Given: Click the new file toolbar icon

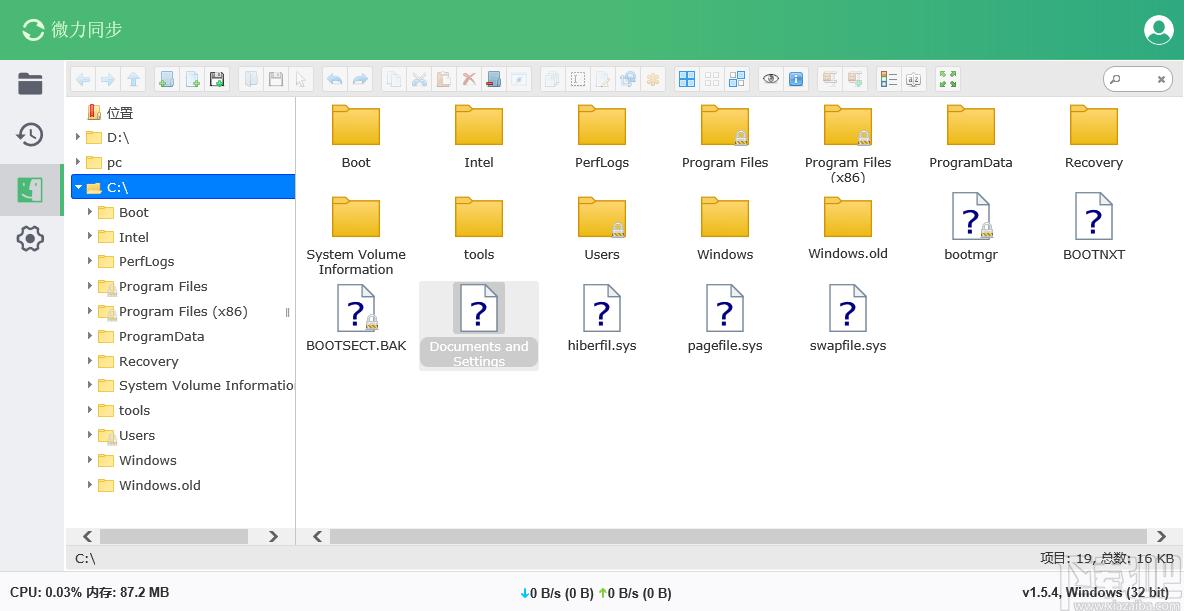Looking at the screenshot, I should click(193, 79).
